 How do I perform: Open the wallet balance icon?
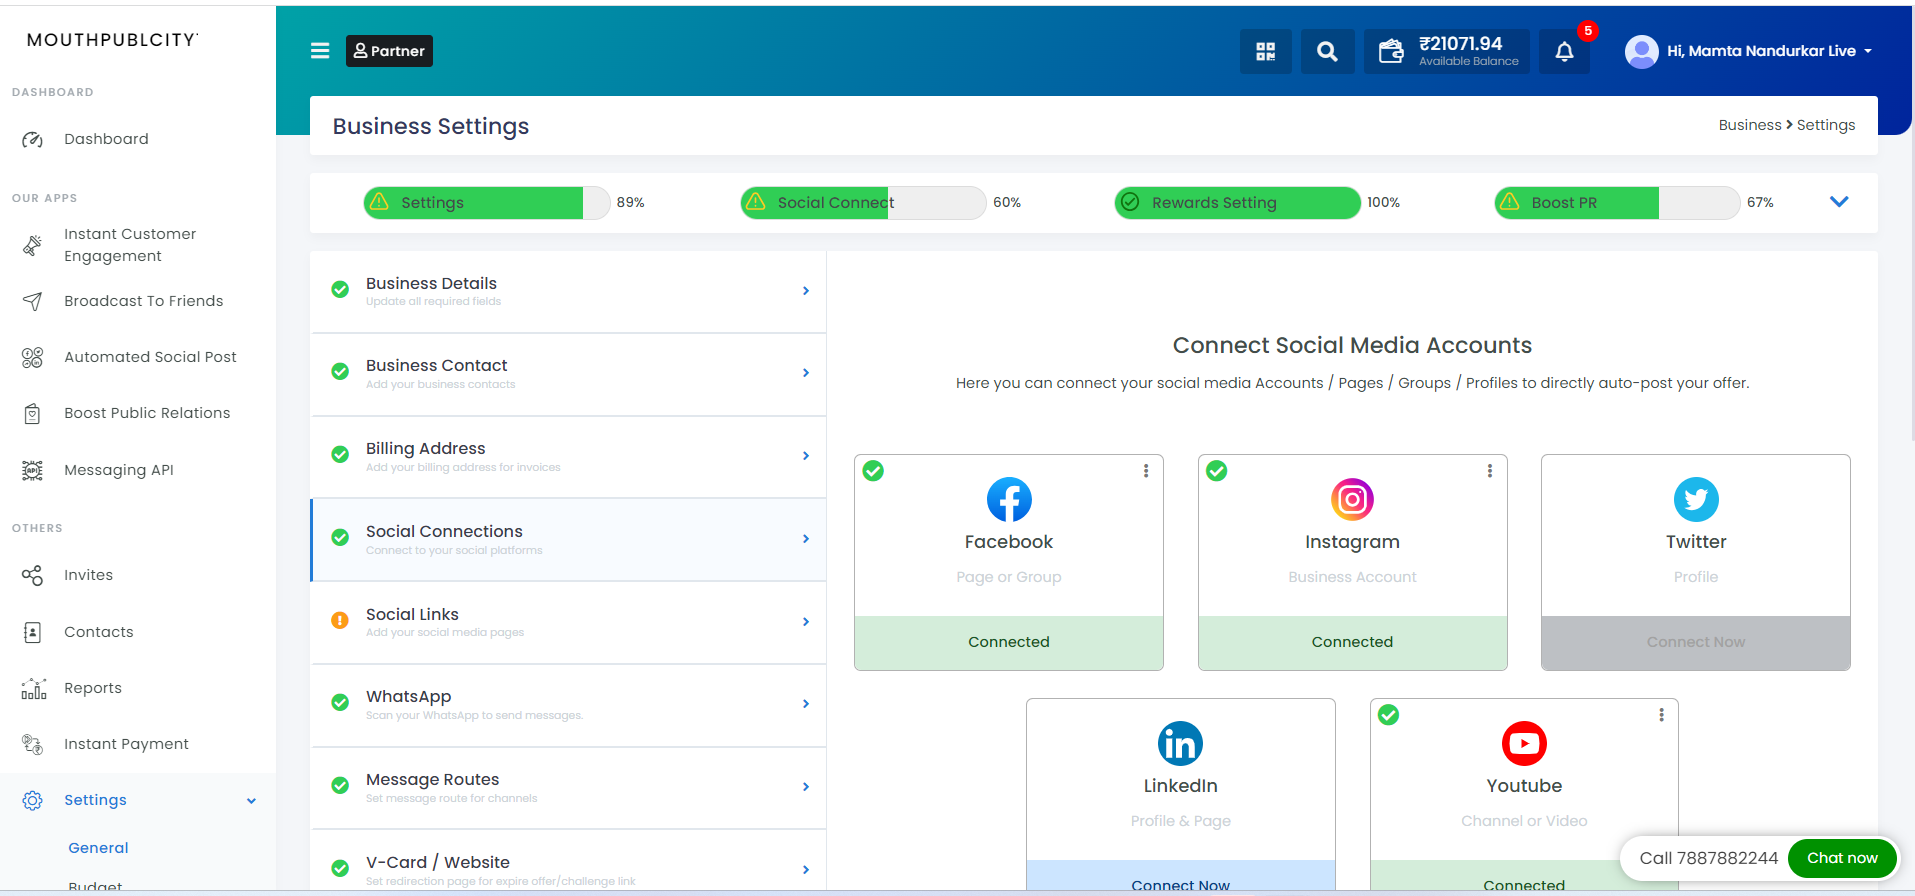tap(1391, 51)
